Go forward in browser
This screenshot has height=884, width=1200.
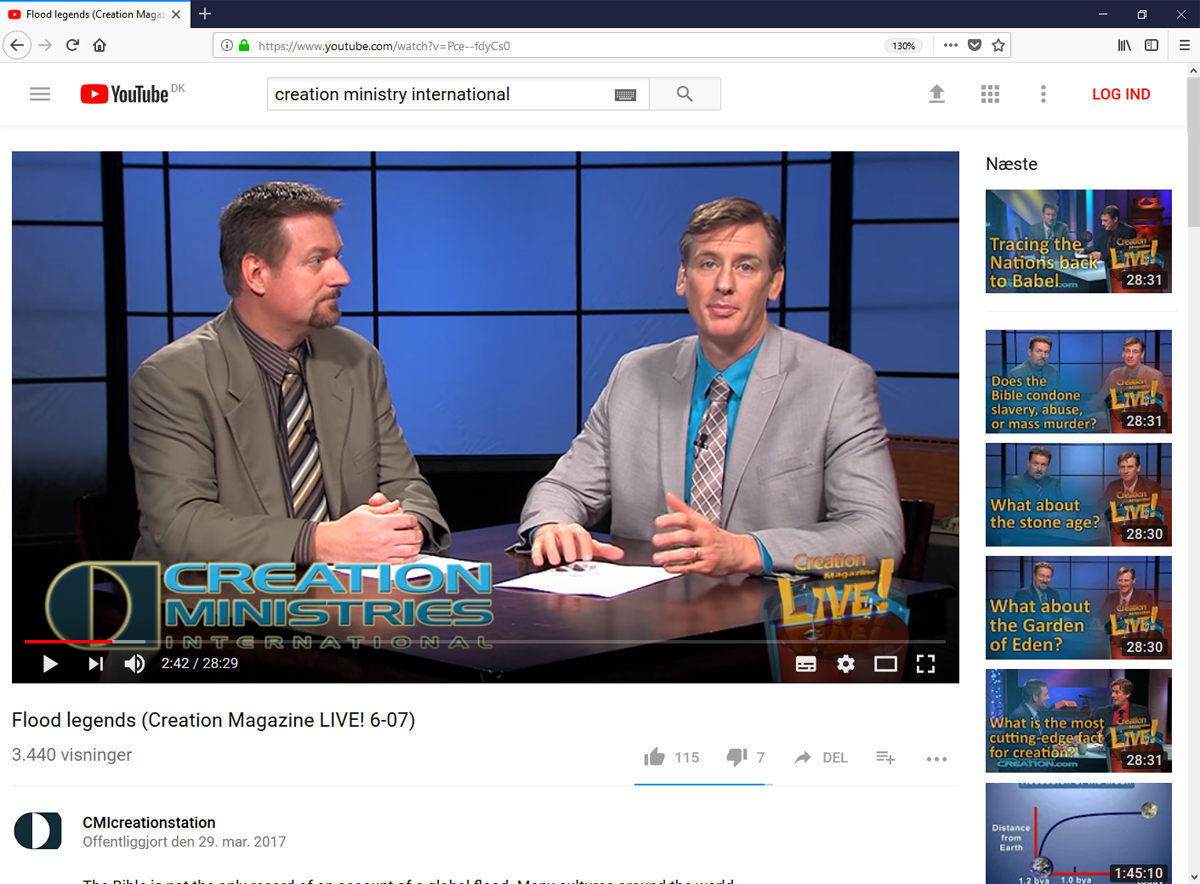(45, 45)
